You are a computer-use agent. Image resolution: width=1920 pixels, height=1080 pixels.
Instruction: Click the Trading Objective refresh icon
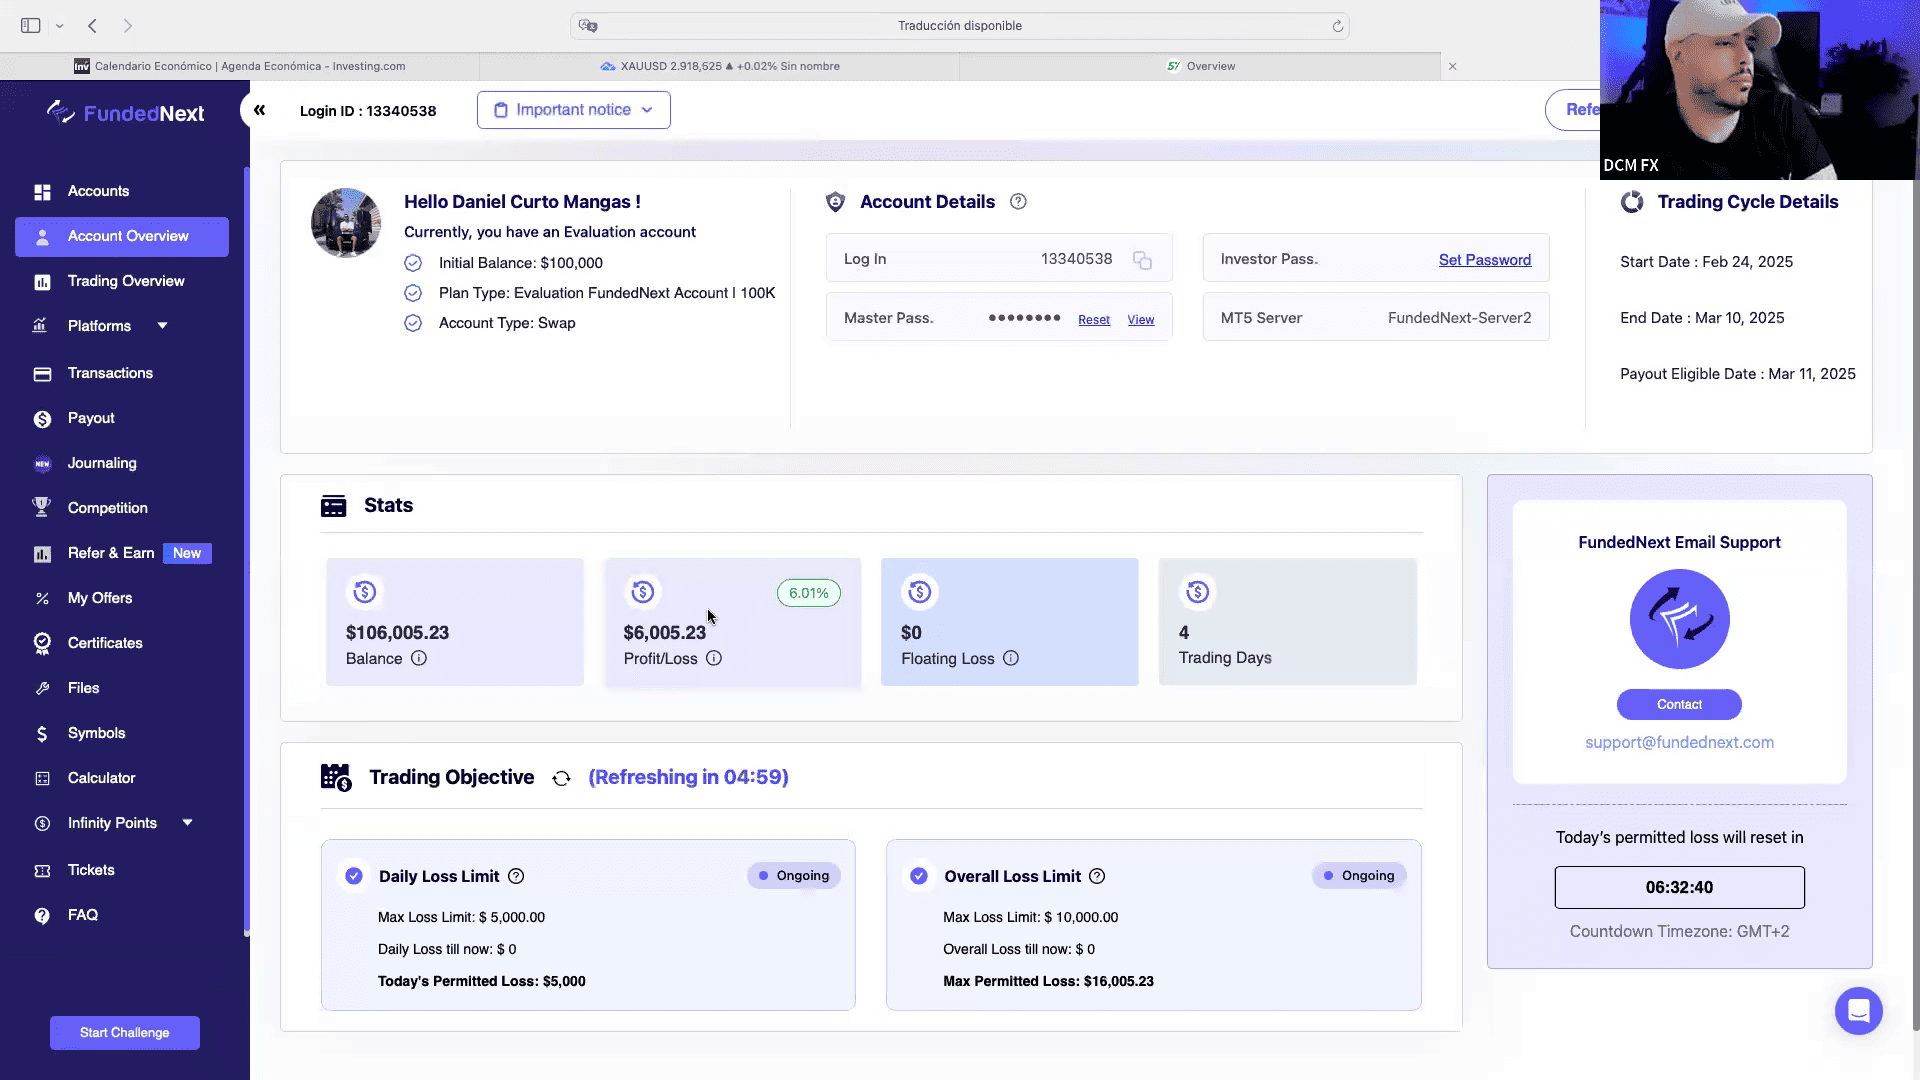click(x=561, y=778)
